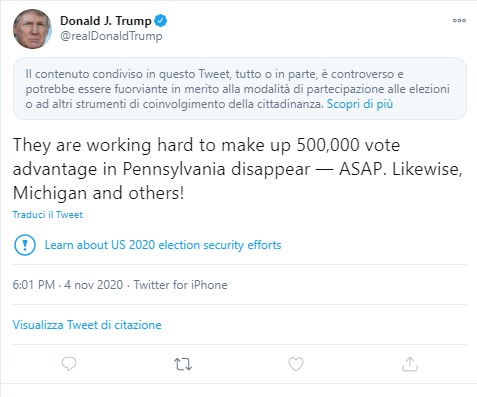Open Donald J. Trump profile picture
The height and width of the screenshot is (397, 477).
tap(32, 29)
